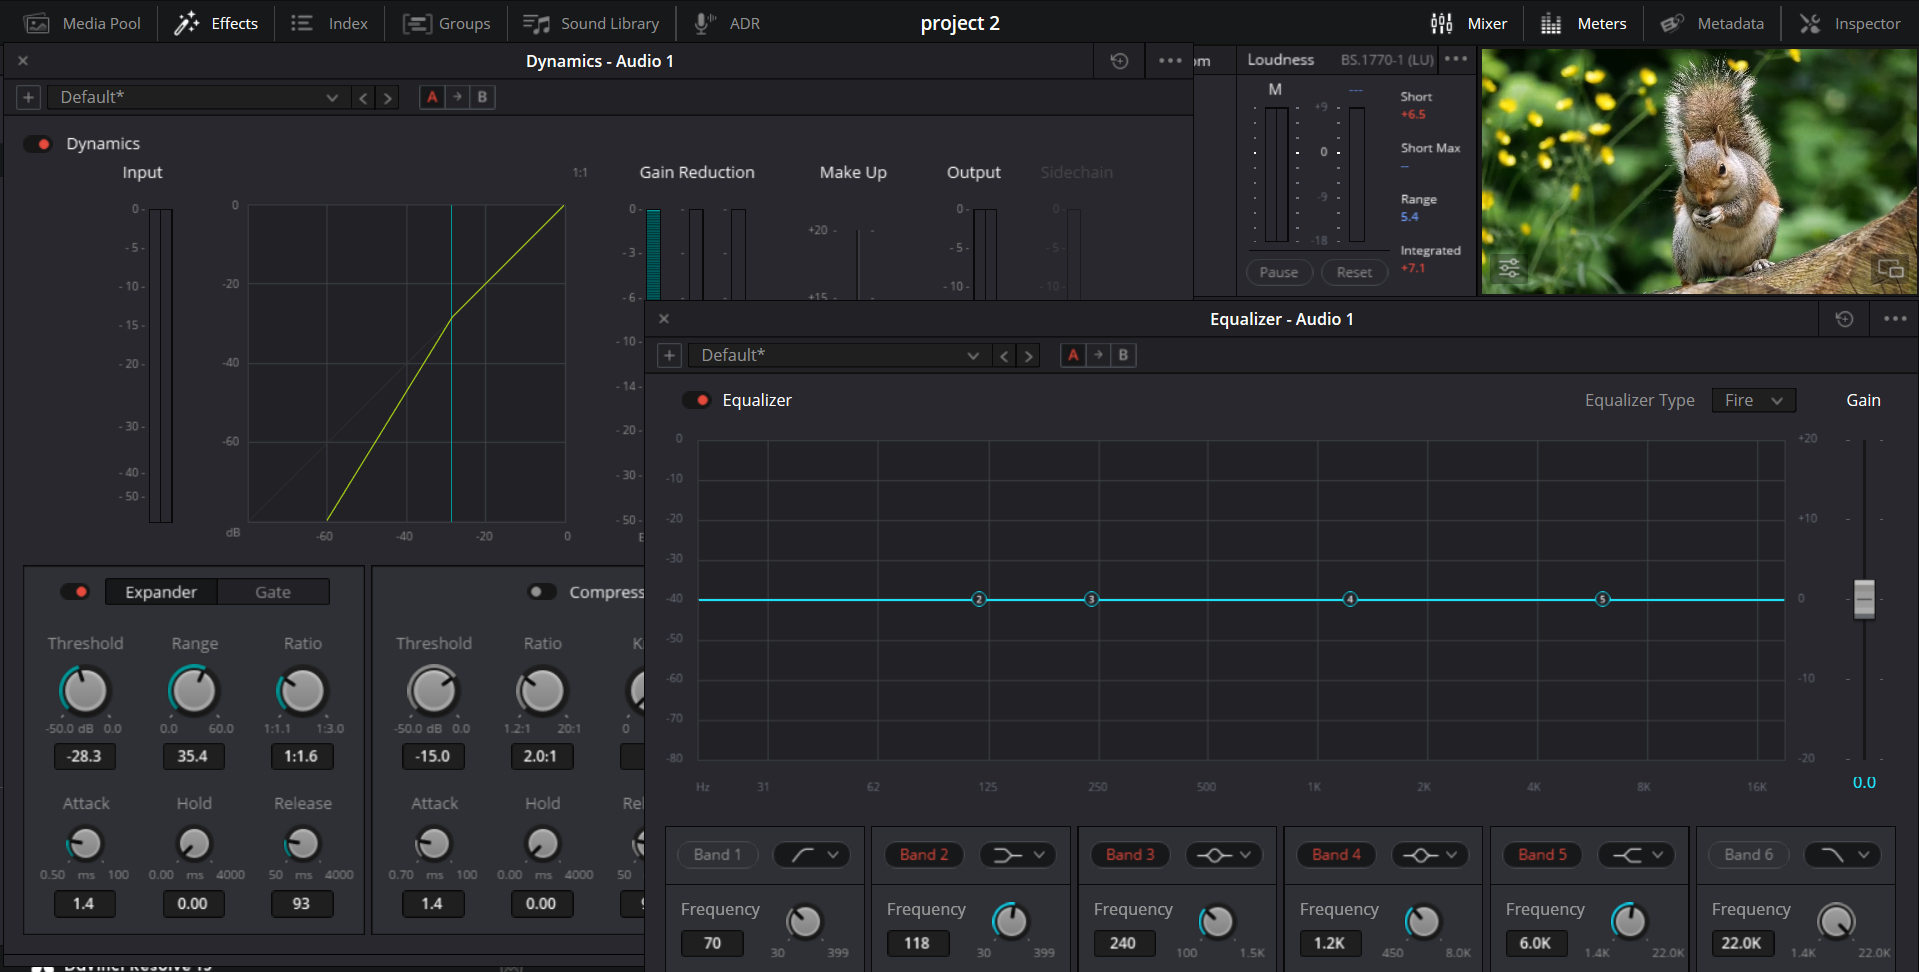
Task: Reset Equalizer plugin settings icon
Action: pos(1845,319)
